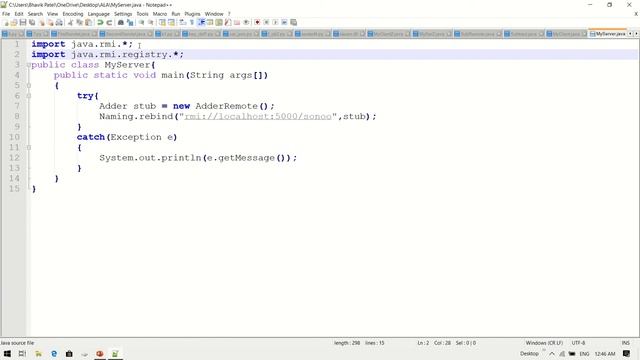Collapse the MyServer class fold marker
This screenshot has height=360, width=640.
click(29, 65)
